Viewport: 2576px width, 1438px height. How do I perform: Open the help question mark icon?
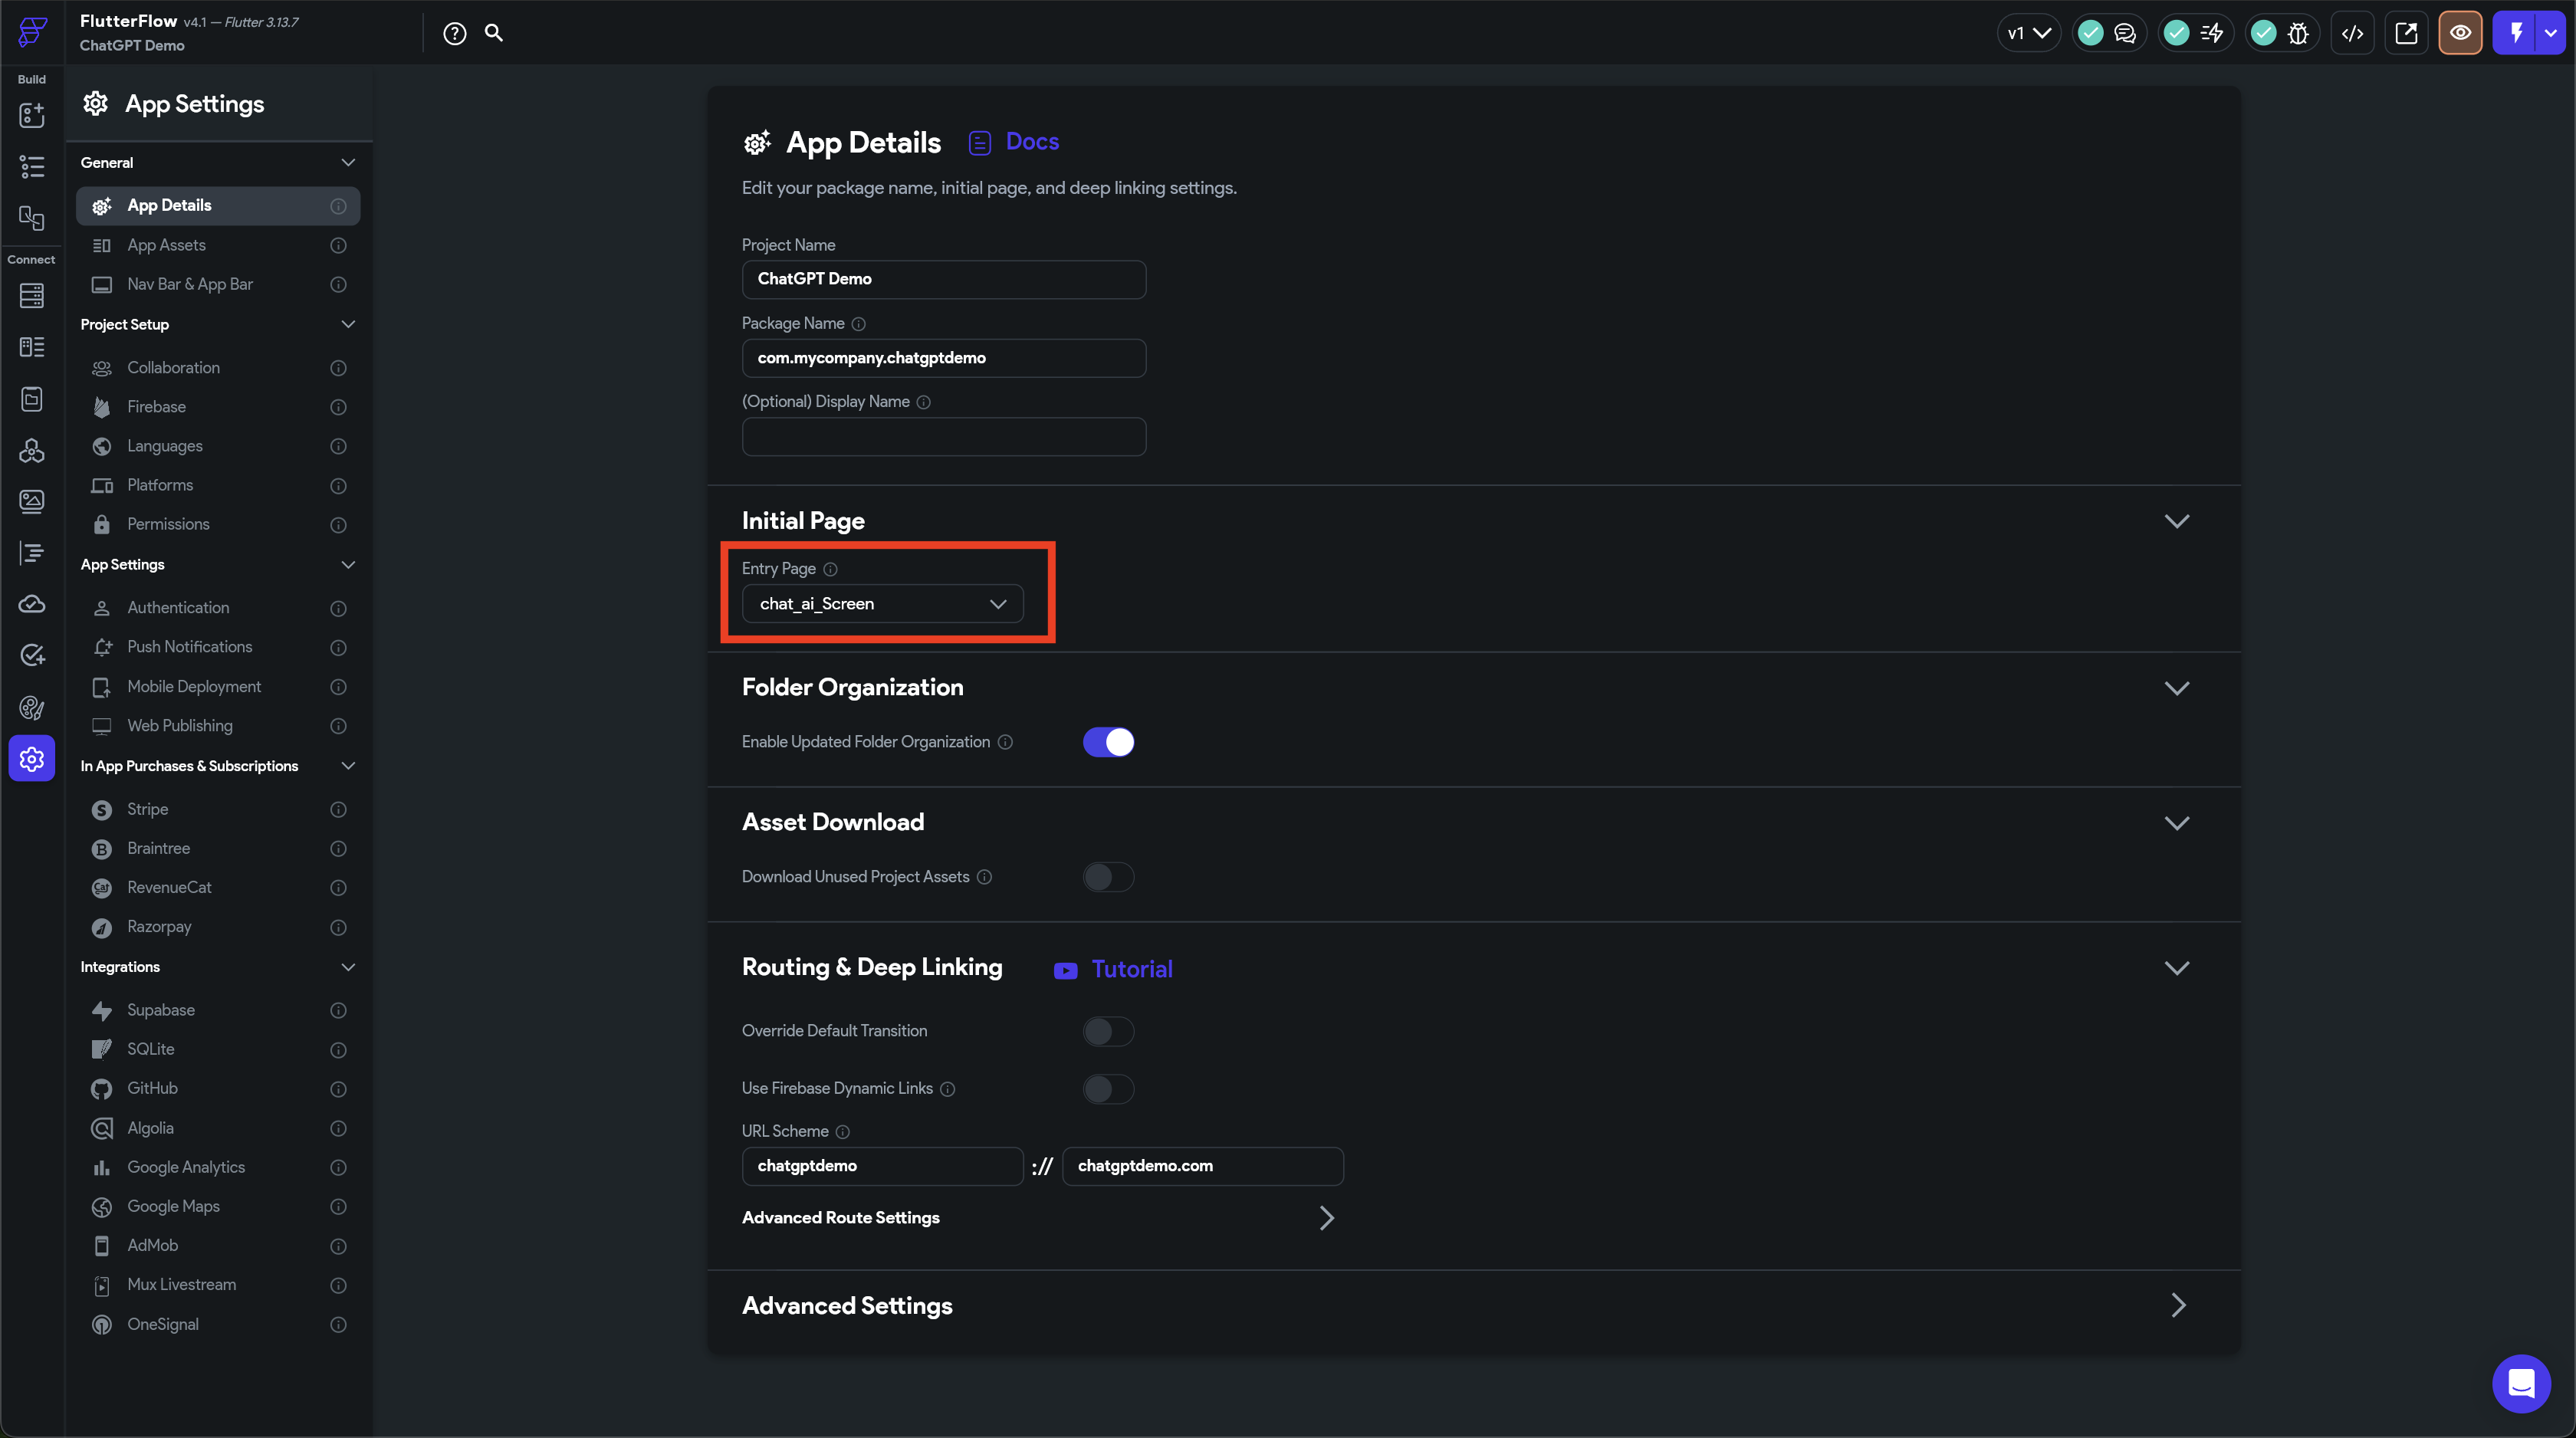pyautogui.click(x=455, y=33)
